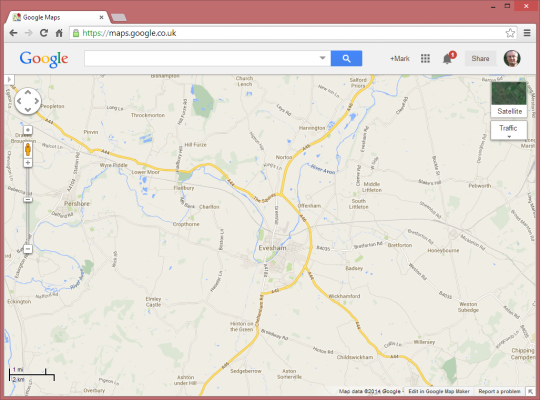The image size is (540, 400).
Task: Click the Bretforton label
Action: tap(400, 245)
